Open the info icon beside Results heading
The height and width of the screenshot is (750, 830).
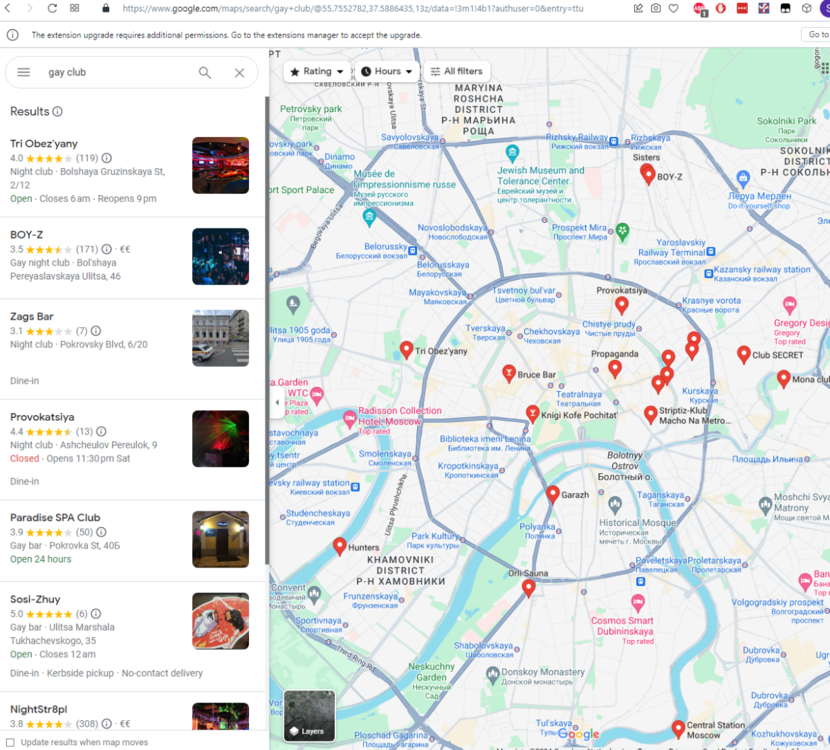coord(57,112)
